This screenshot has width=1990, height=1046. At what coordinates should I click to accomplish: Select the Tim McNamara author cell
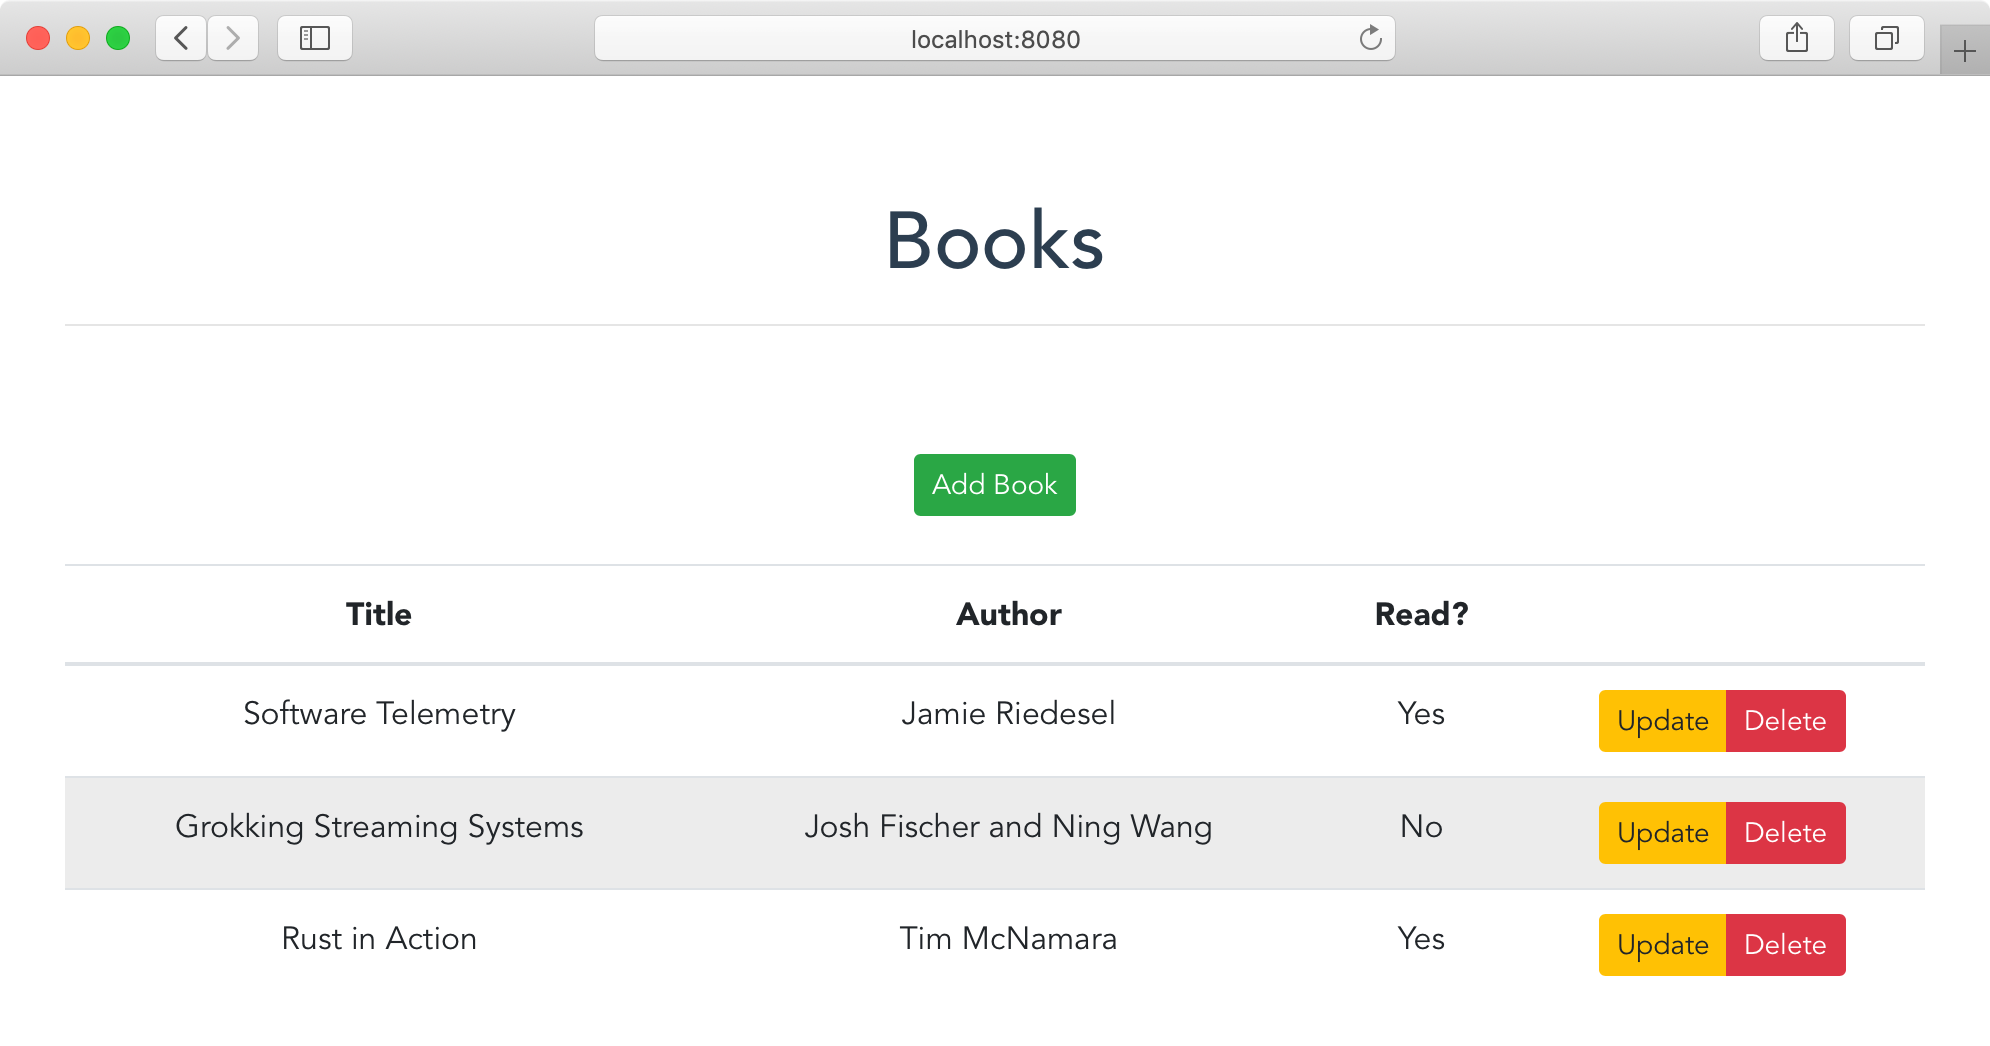1008,939
